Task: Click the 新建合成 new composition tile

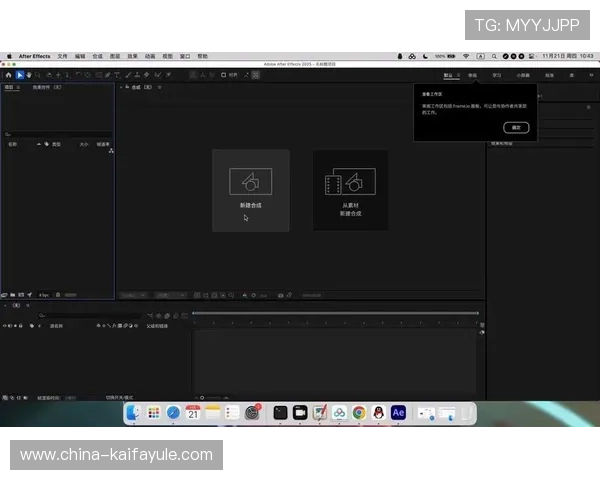Action: [x=250, y=190]
